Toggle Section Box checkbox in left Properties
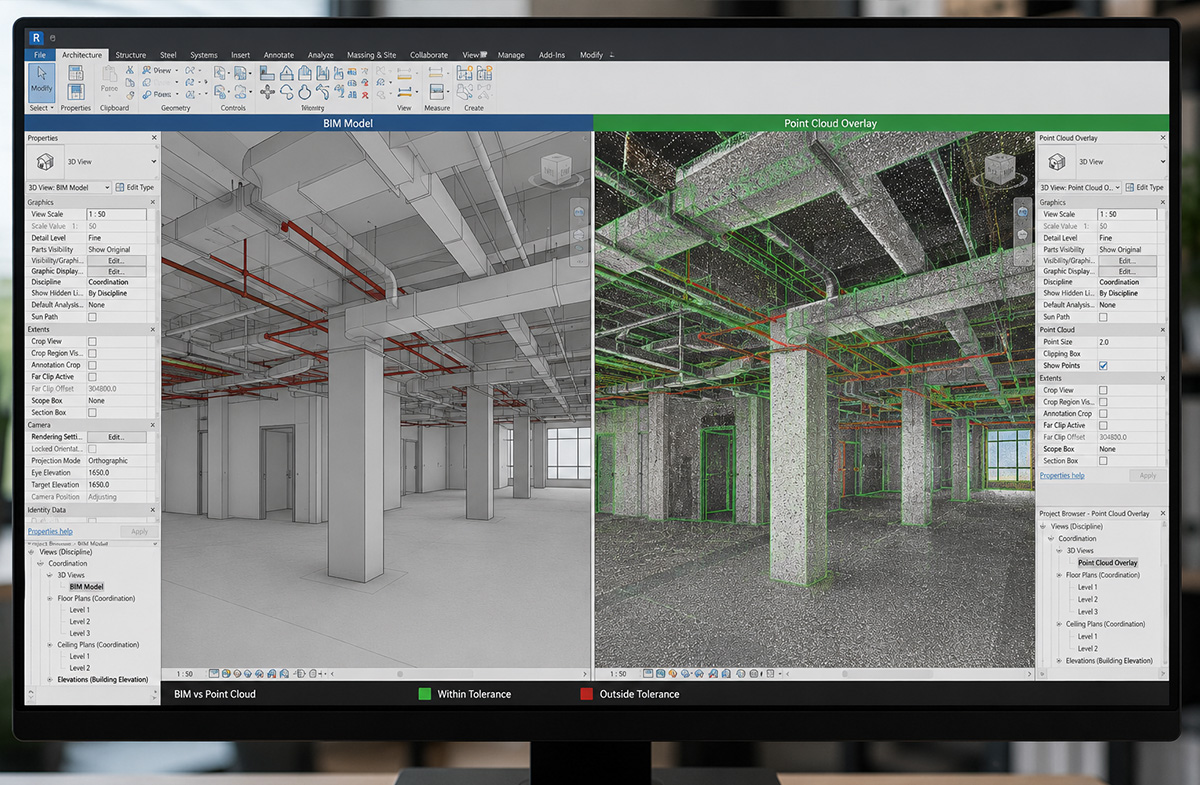The height and width of the screenshot is (785, 1200). (x=92, y=412)
